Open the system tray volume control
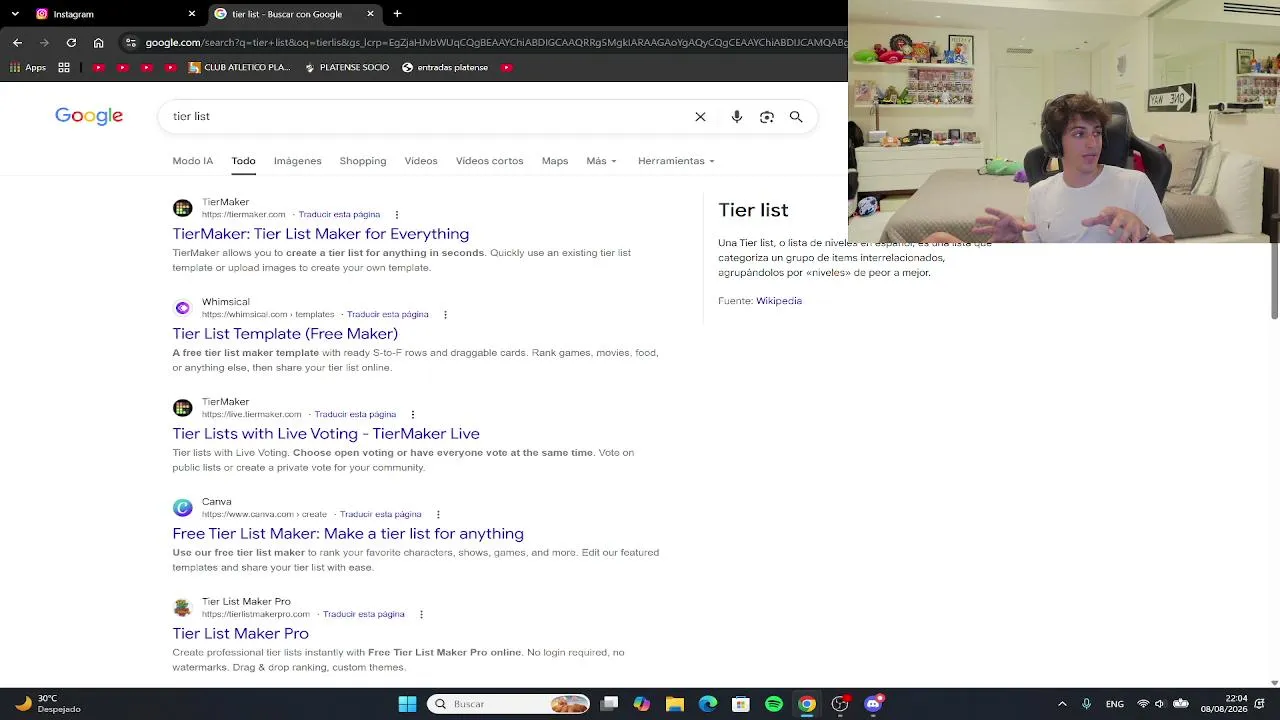This screenshot has height=720, width=1280. 1161,704
